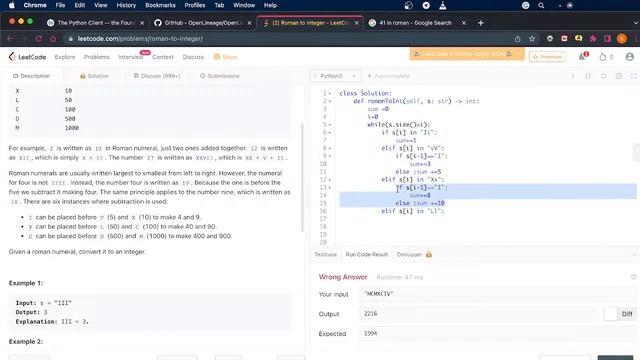Open a new browser tab
The height and width of the screenshot is (360, 640).
(480, 23)
